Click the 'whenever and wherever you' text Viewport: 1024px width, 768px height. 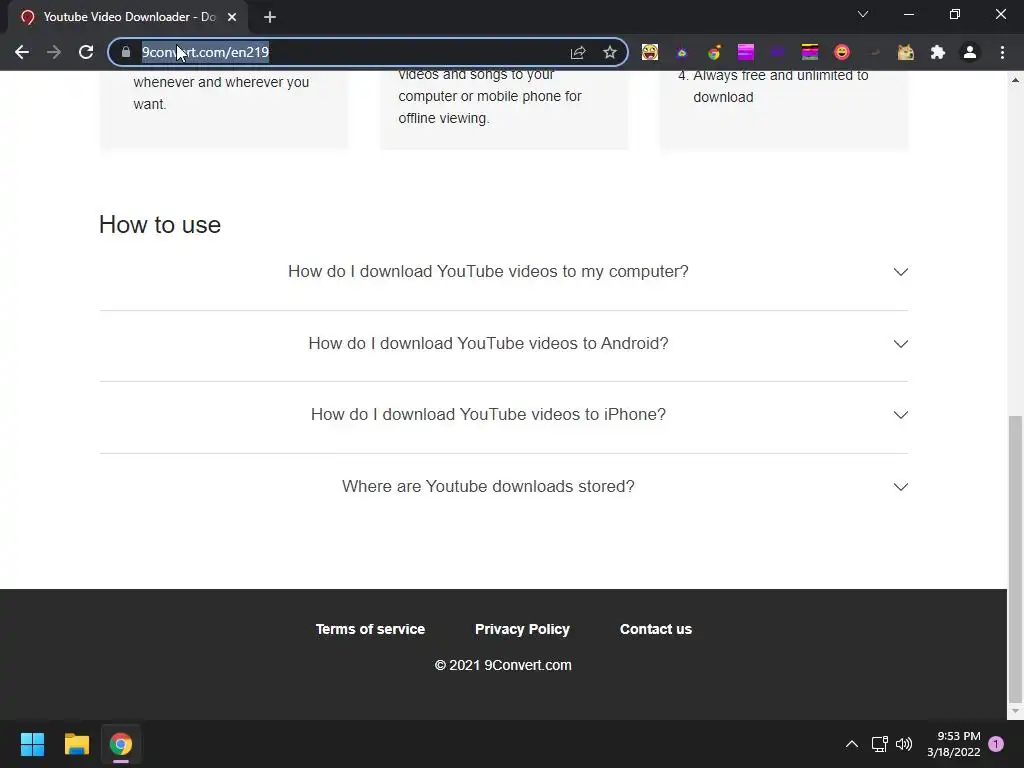(221, 82)
